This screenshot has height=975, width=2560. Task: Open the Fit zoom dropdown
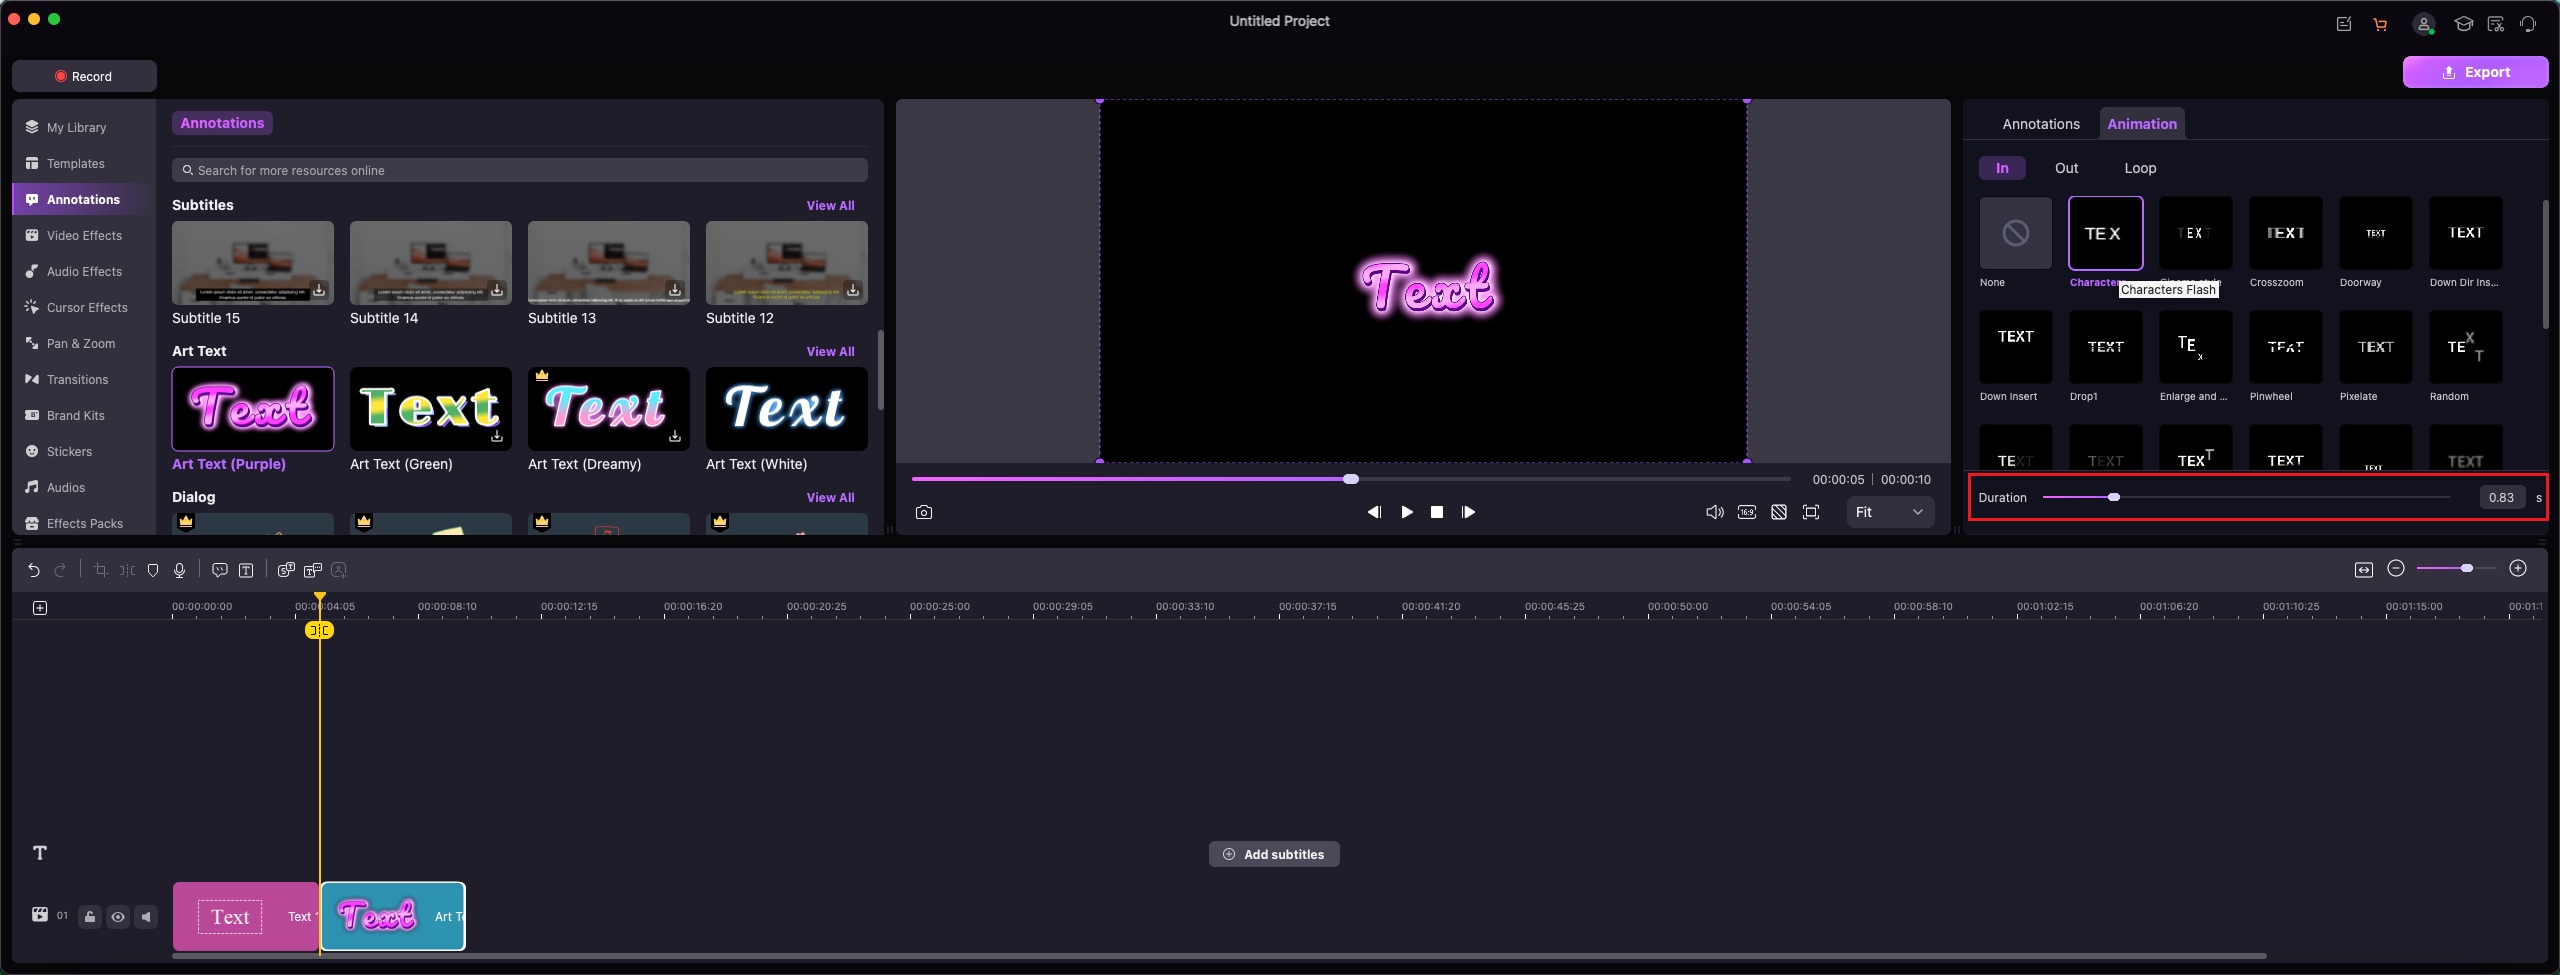coord(1889,511)
